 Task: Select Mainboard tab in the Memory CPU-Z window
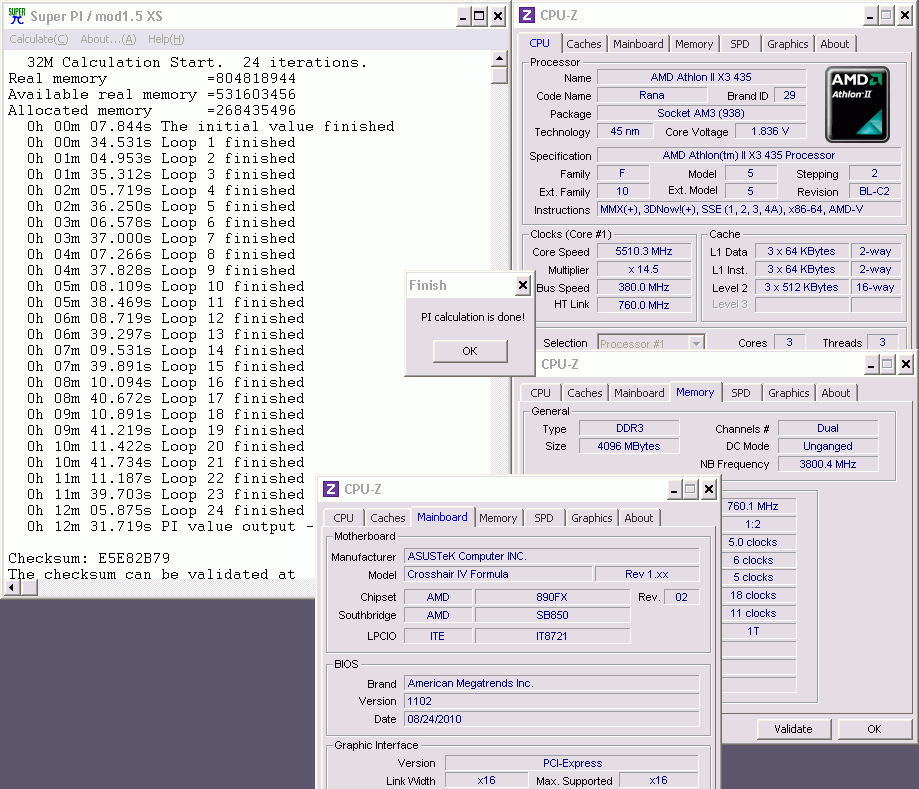point(639,393)
